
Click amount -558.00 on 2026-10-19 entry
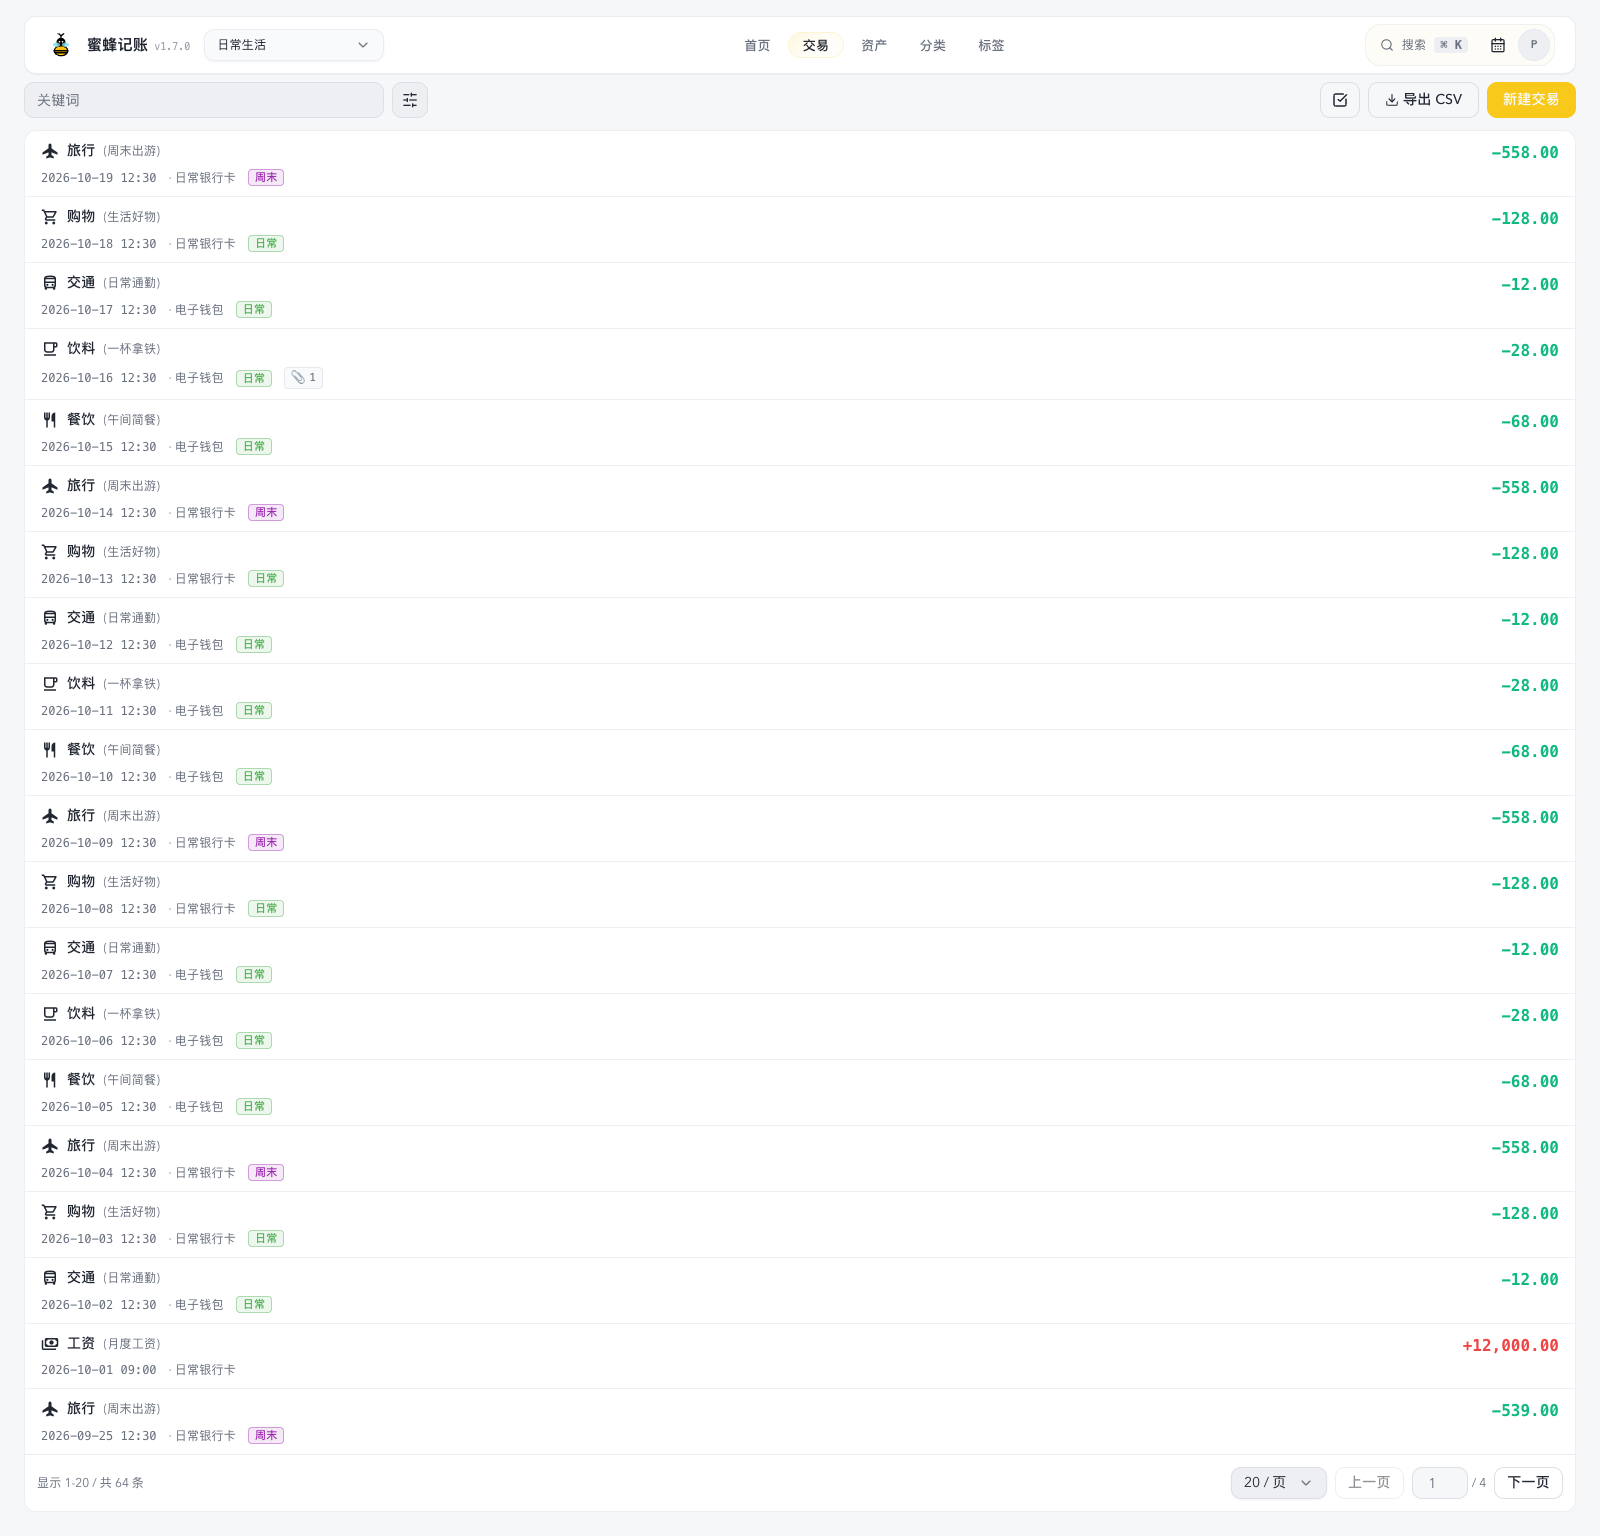1525,152
